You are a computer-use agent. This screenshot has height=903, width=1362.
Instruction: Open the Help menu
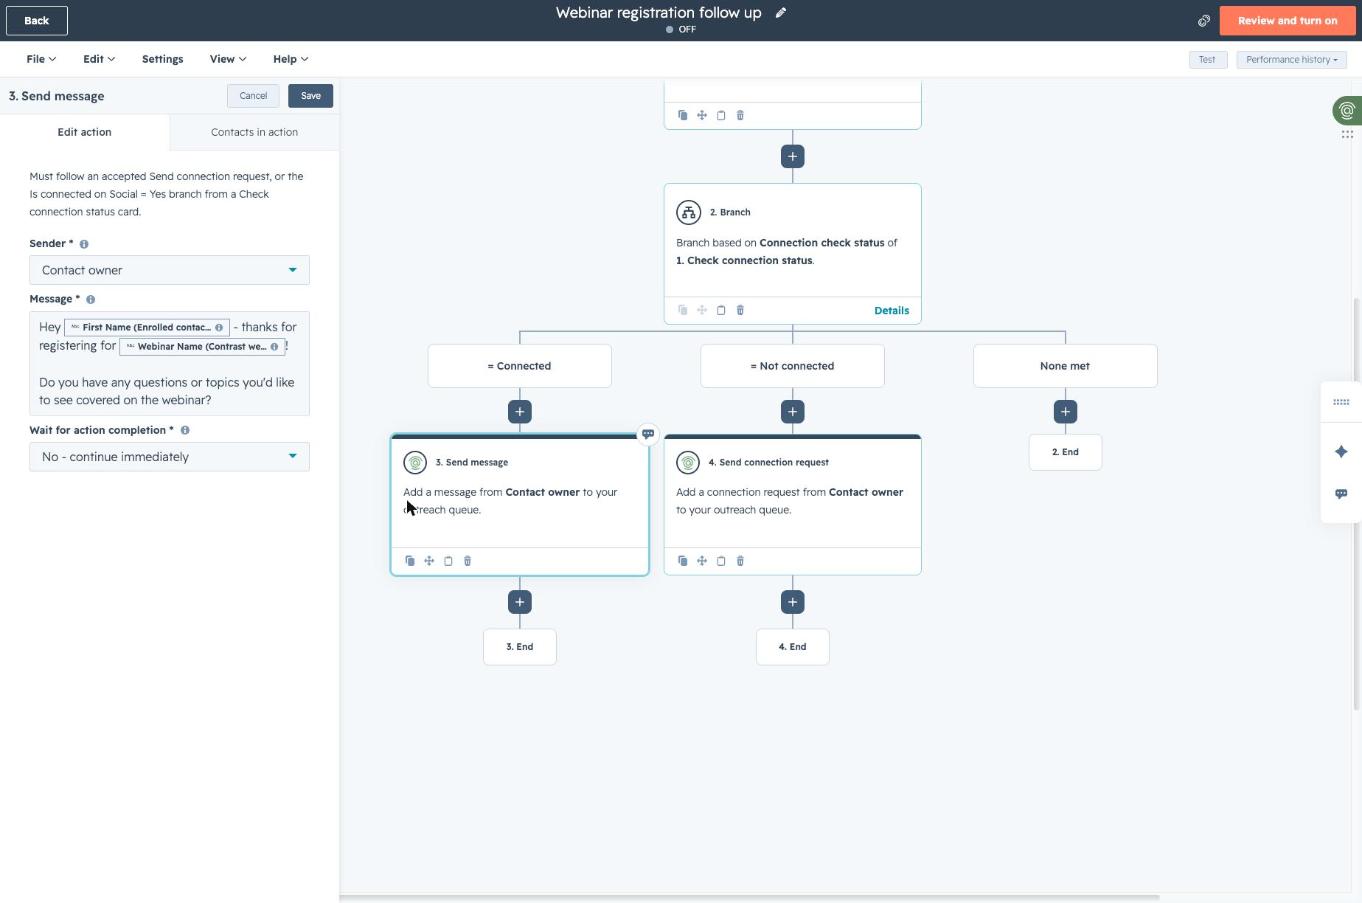(x=290, y=59)
